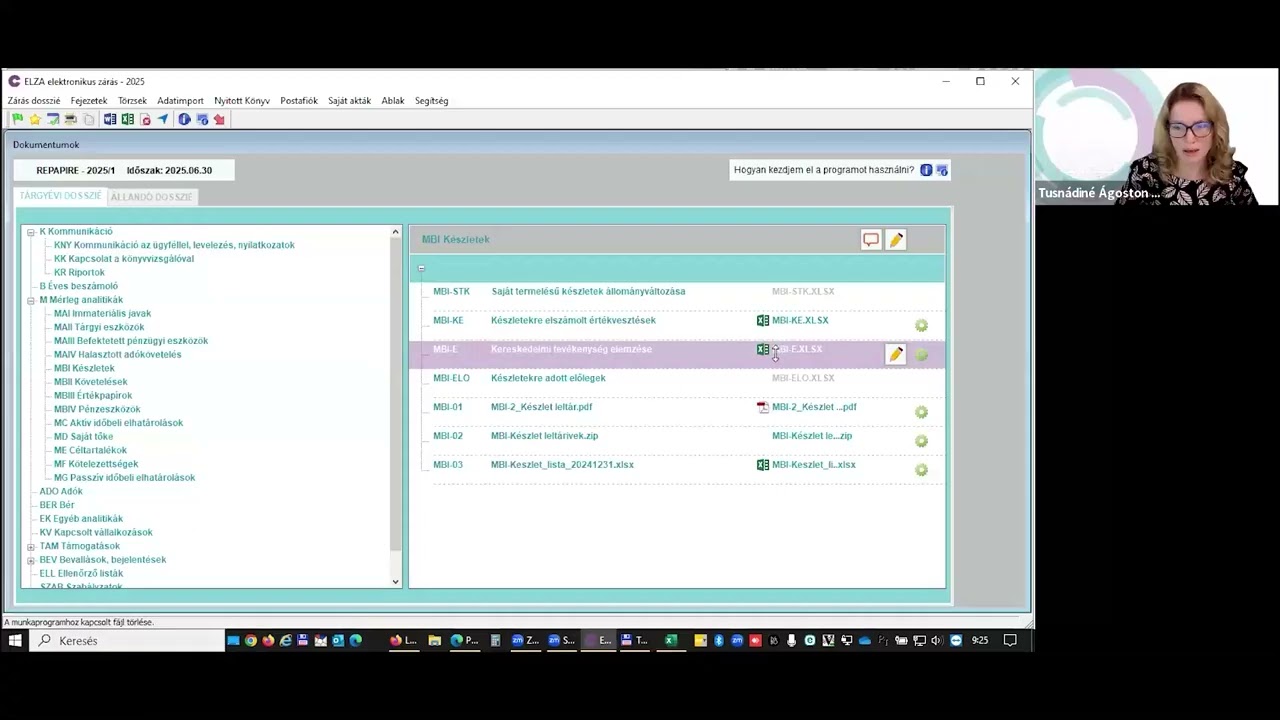Click the Windows Start button
The width and height of the screenshot is (1280, 720).
(15, 640)
